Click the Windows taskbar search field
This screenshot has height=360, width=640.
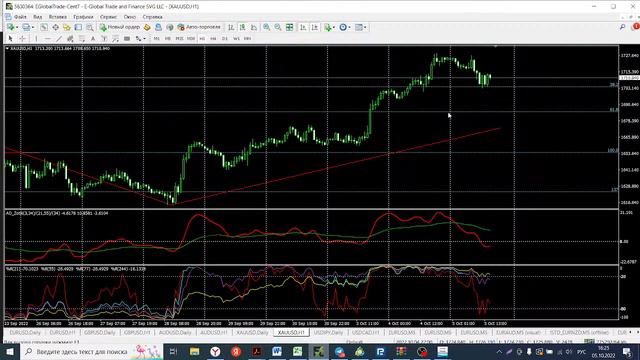pos(91,351)
